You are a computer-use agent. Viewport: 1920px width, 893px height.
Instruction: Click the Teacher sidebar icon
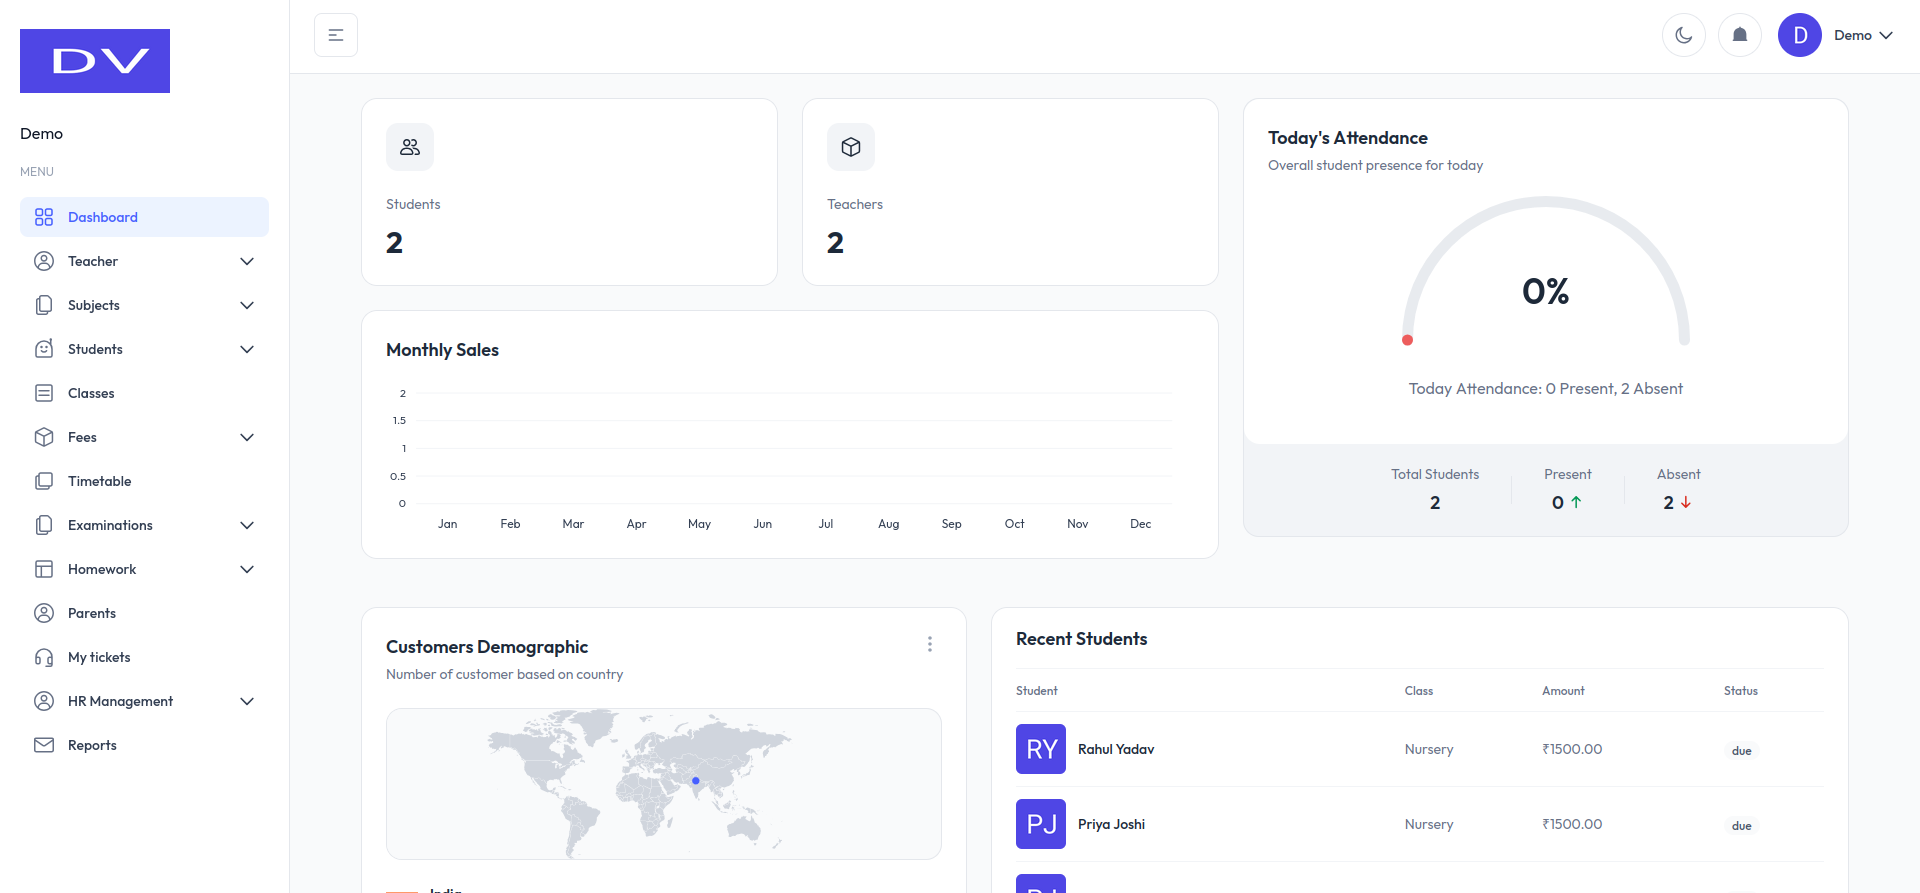[x=44, y=261]
